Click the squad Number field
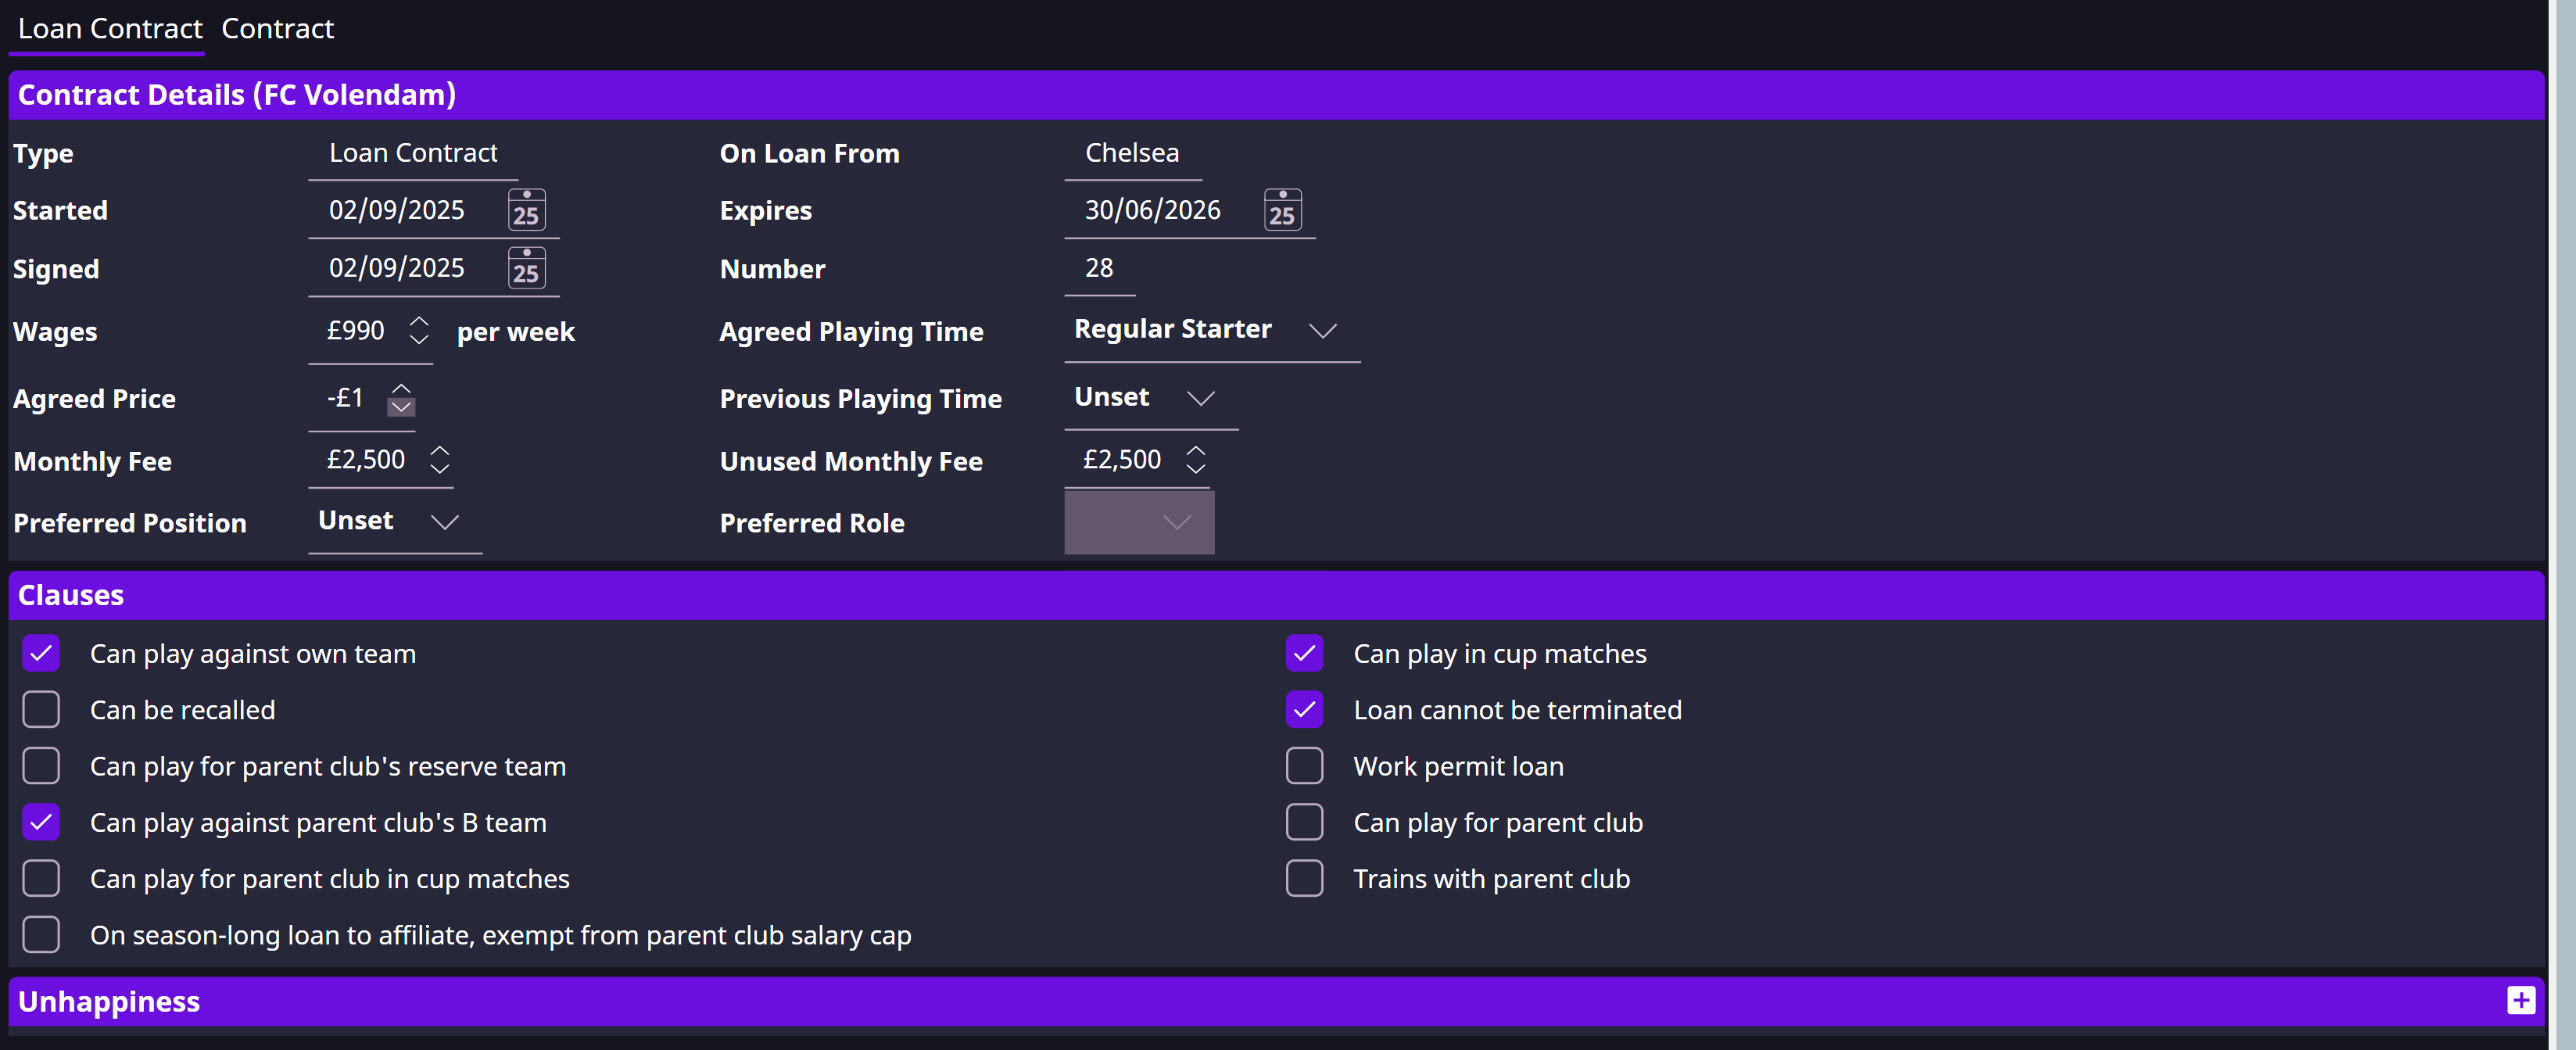Image resolution: width=2576 pixels, height=1050 pixels. click(x=1099, y=268)
